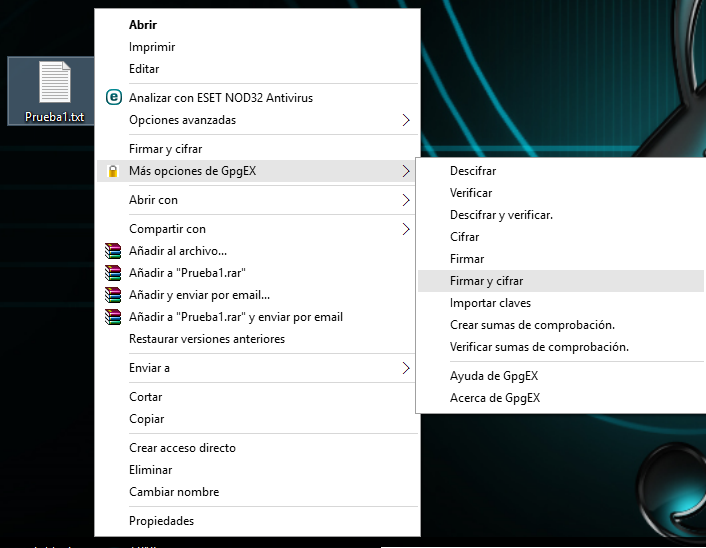Open Ayuda de GpgEX
This screenshot has height=548, width=706.
[x=561, y=376]
